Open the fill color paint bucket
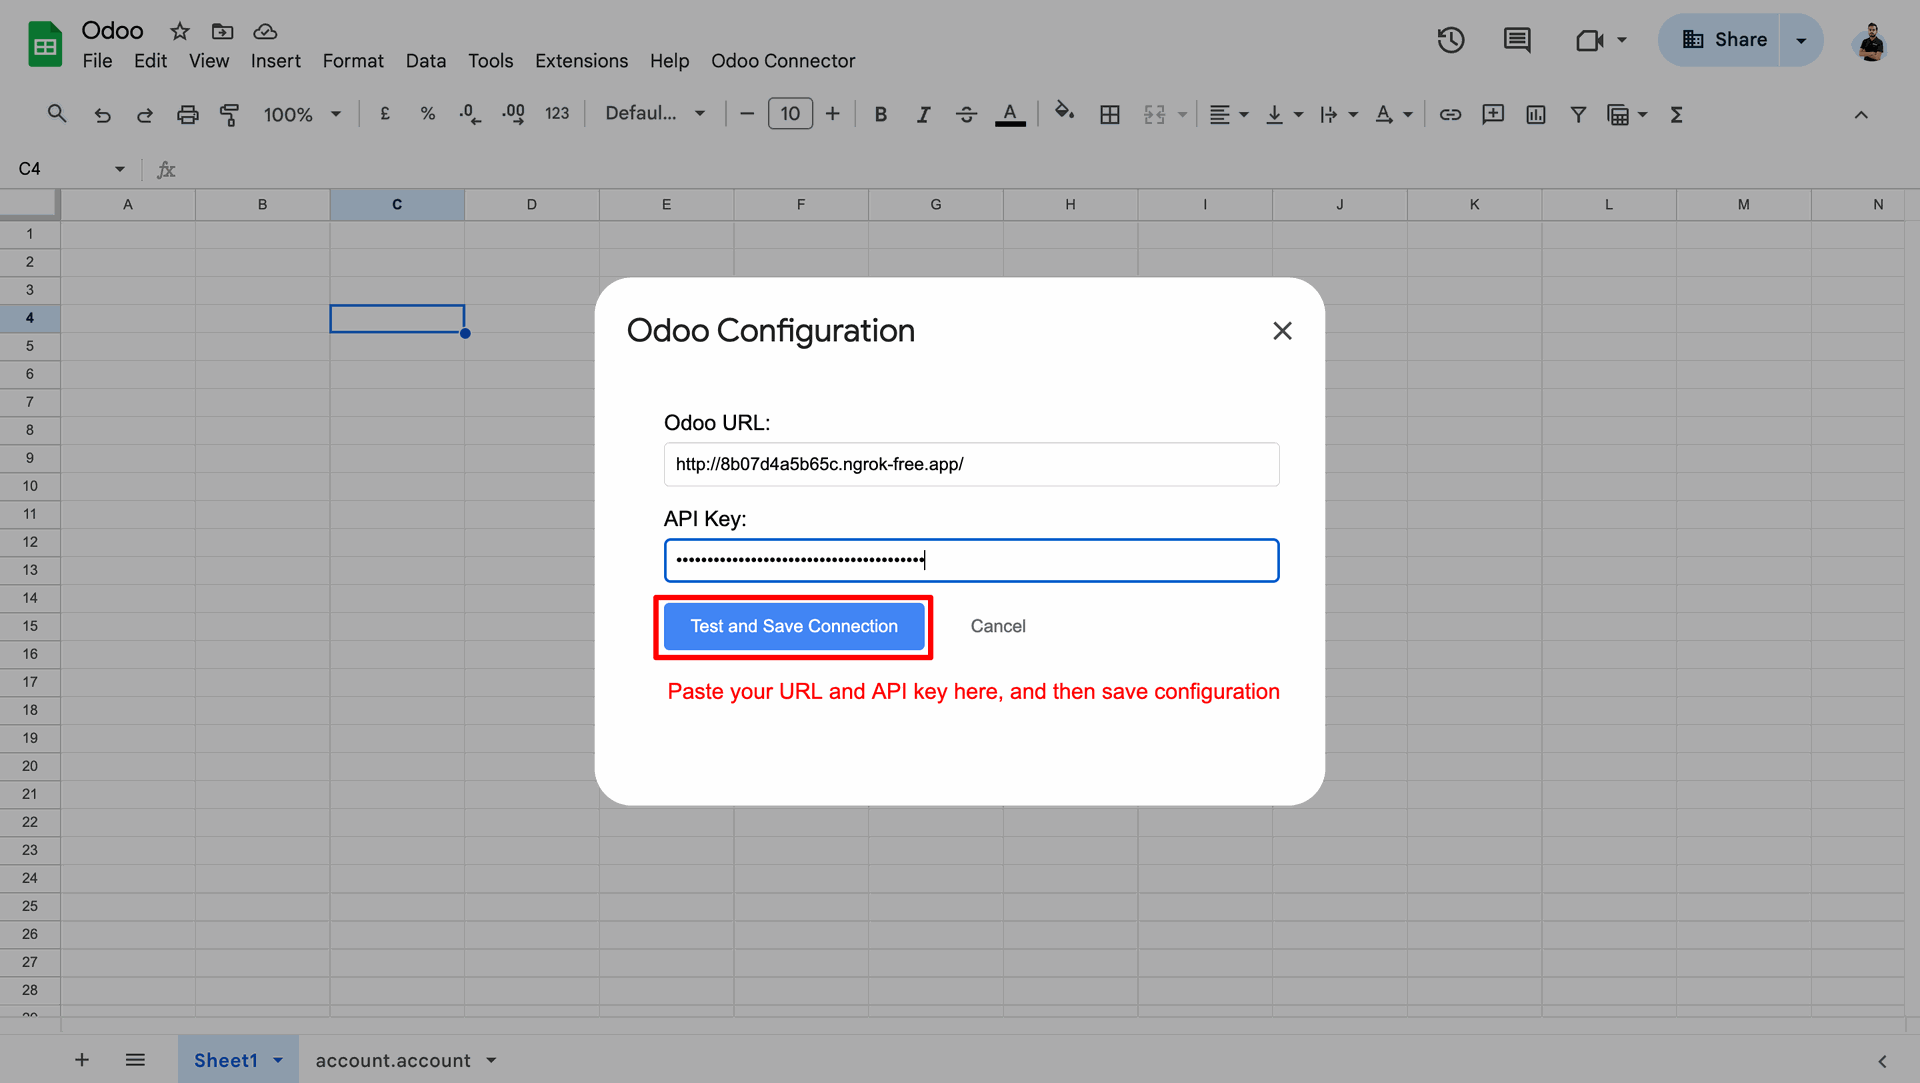The height and width of the screenshot is (1083, 1920). coord(1064,112)
